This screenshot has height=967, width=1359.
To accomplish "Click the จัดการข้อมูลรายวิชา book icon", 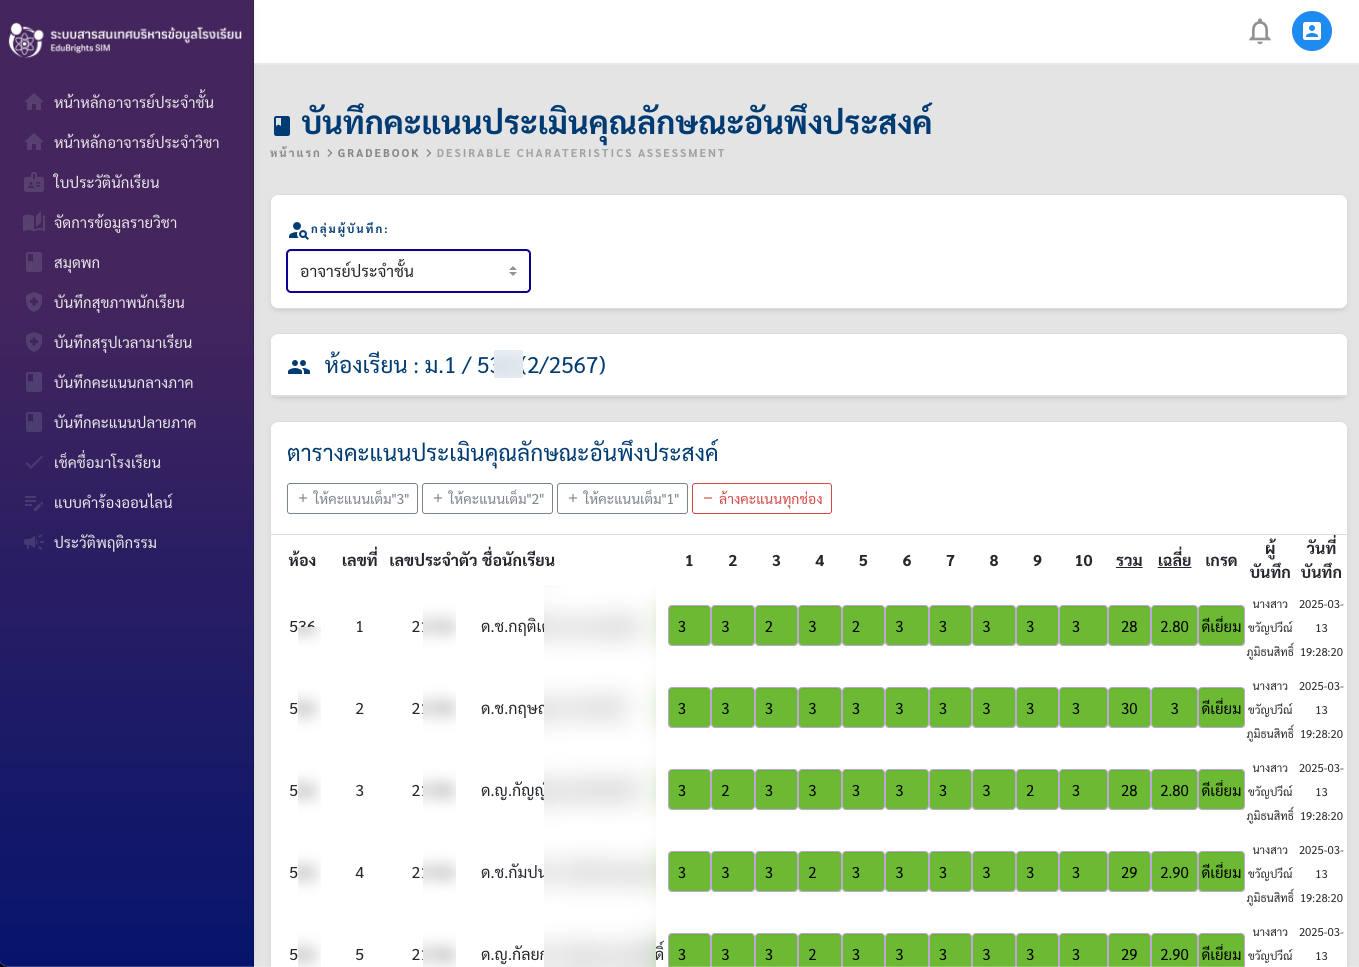I will pyautogui.click(x=34, y=222).
